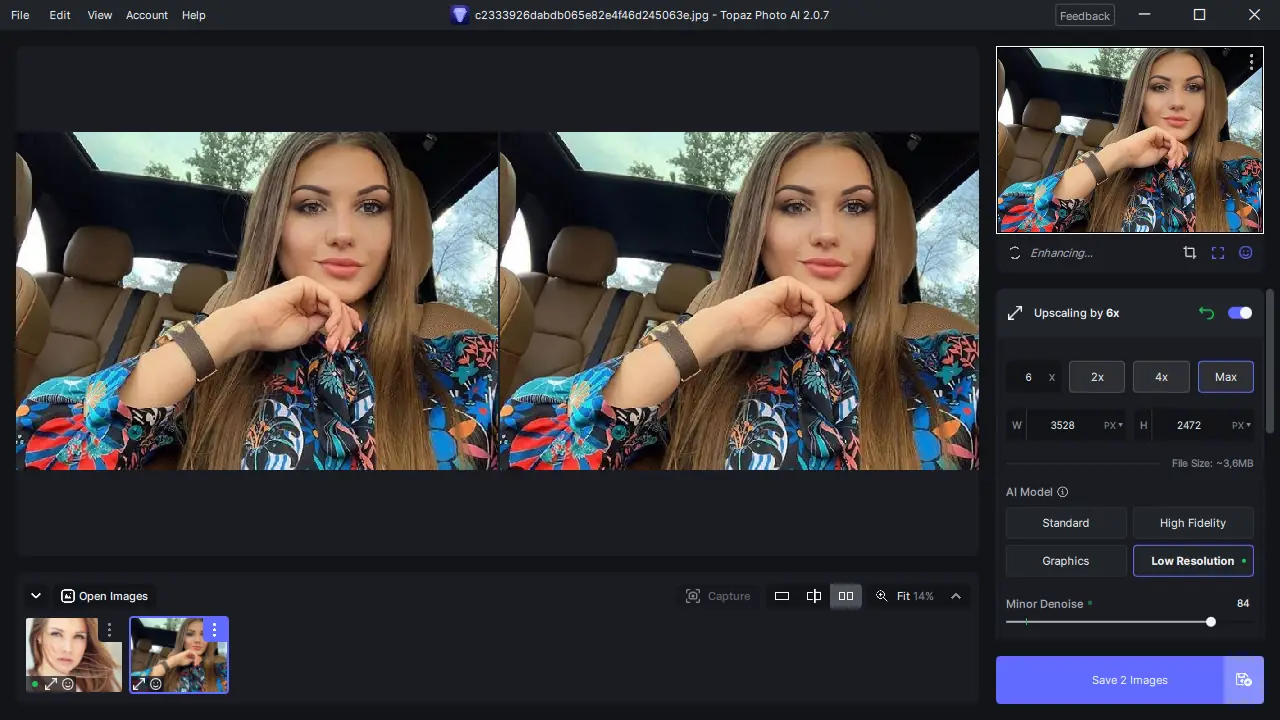This screenshot has width=1280, height=720.
Task: Open three-dot menu on the first thumbnail
Action: [x=109, y=631]
